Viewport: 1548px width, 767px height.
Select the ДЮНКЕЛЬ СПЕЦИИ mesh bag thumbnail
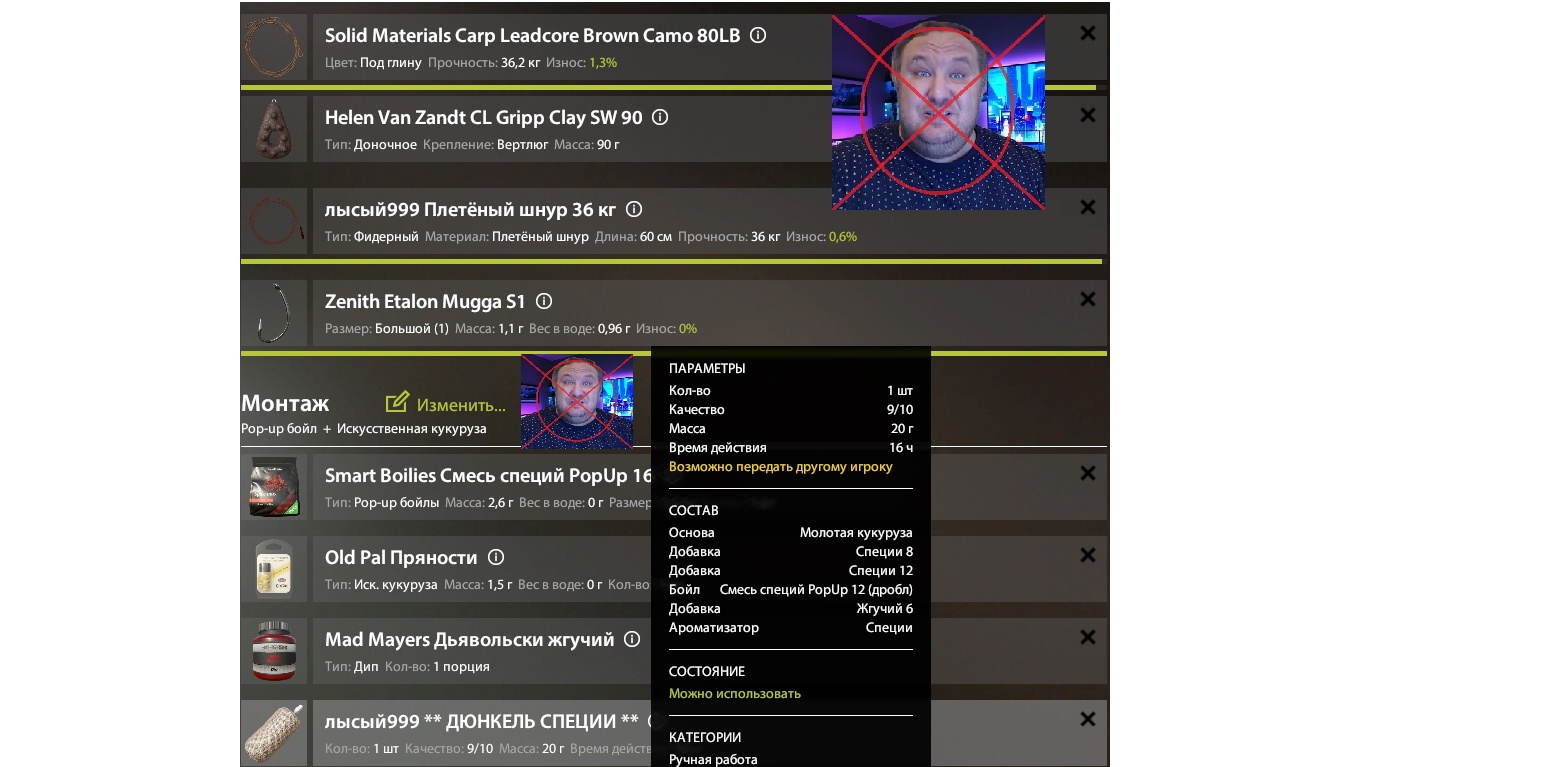click(273, 733)
